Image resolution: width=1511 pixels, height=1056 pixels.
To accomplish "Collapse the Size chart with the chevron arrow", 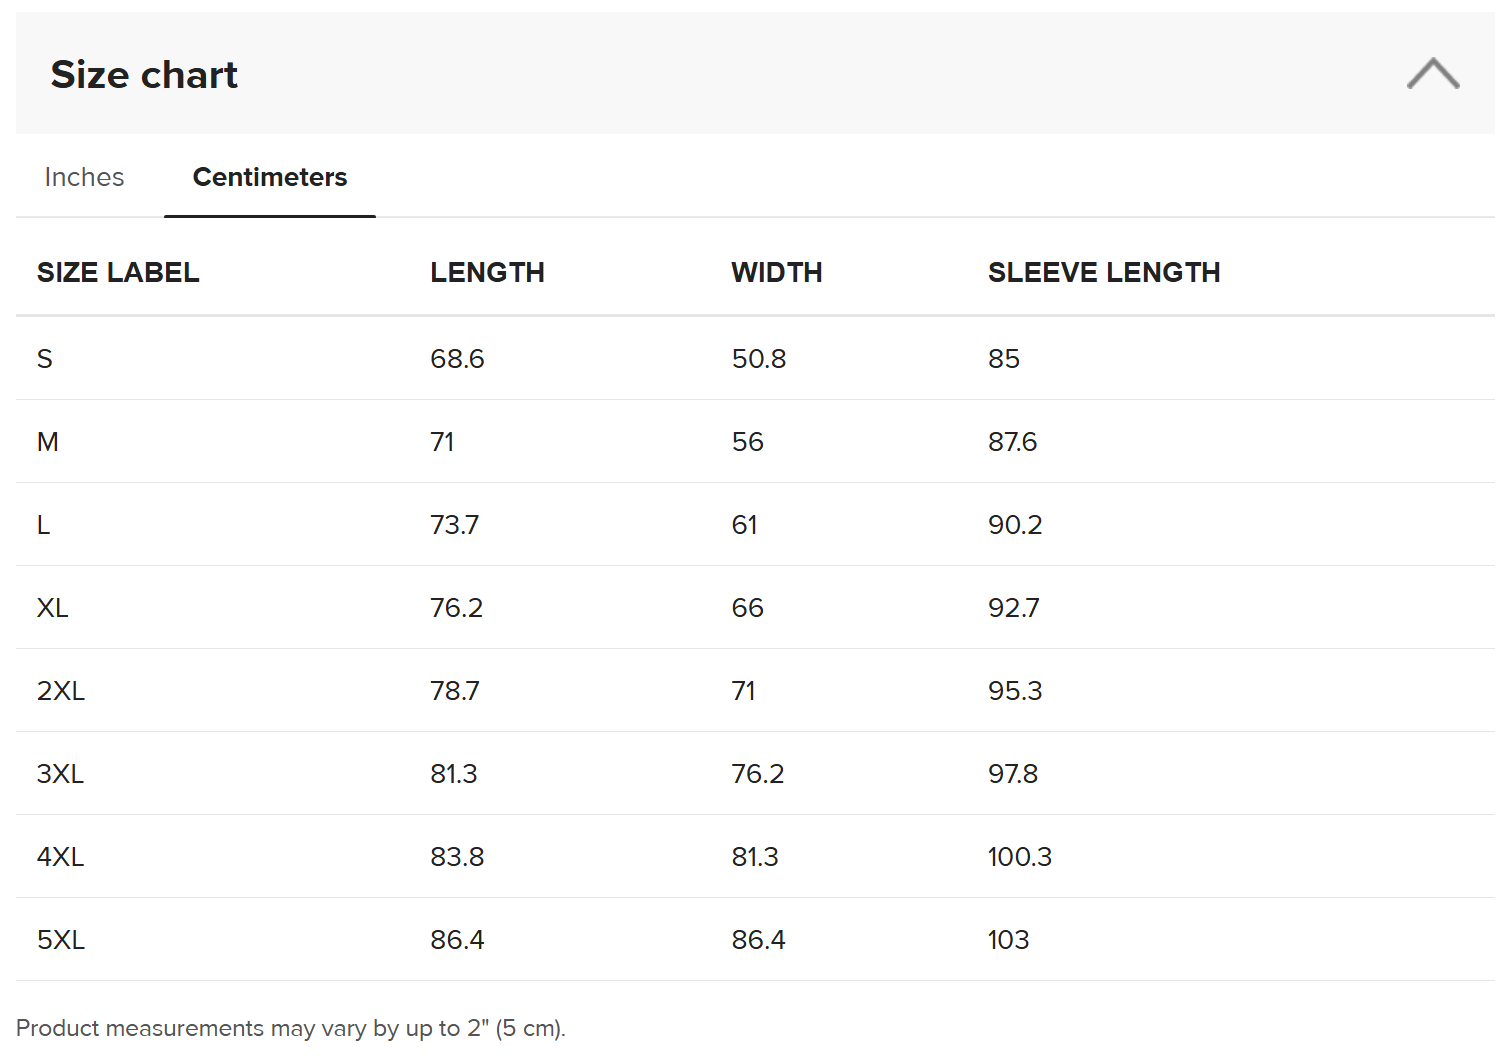I will point(1432,74).
